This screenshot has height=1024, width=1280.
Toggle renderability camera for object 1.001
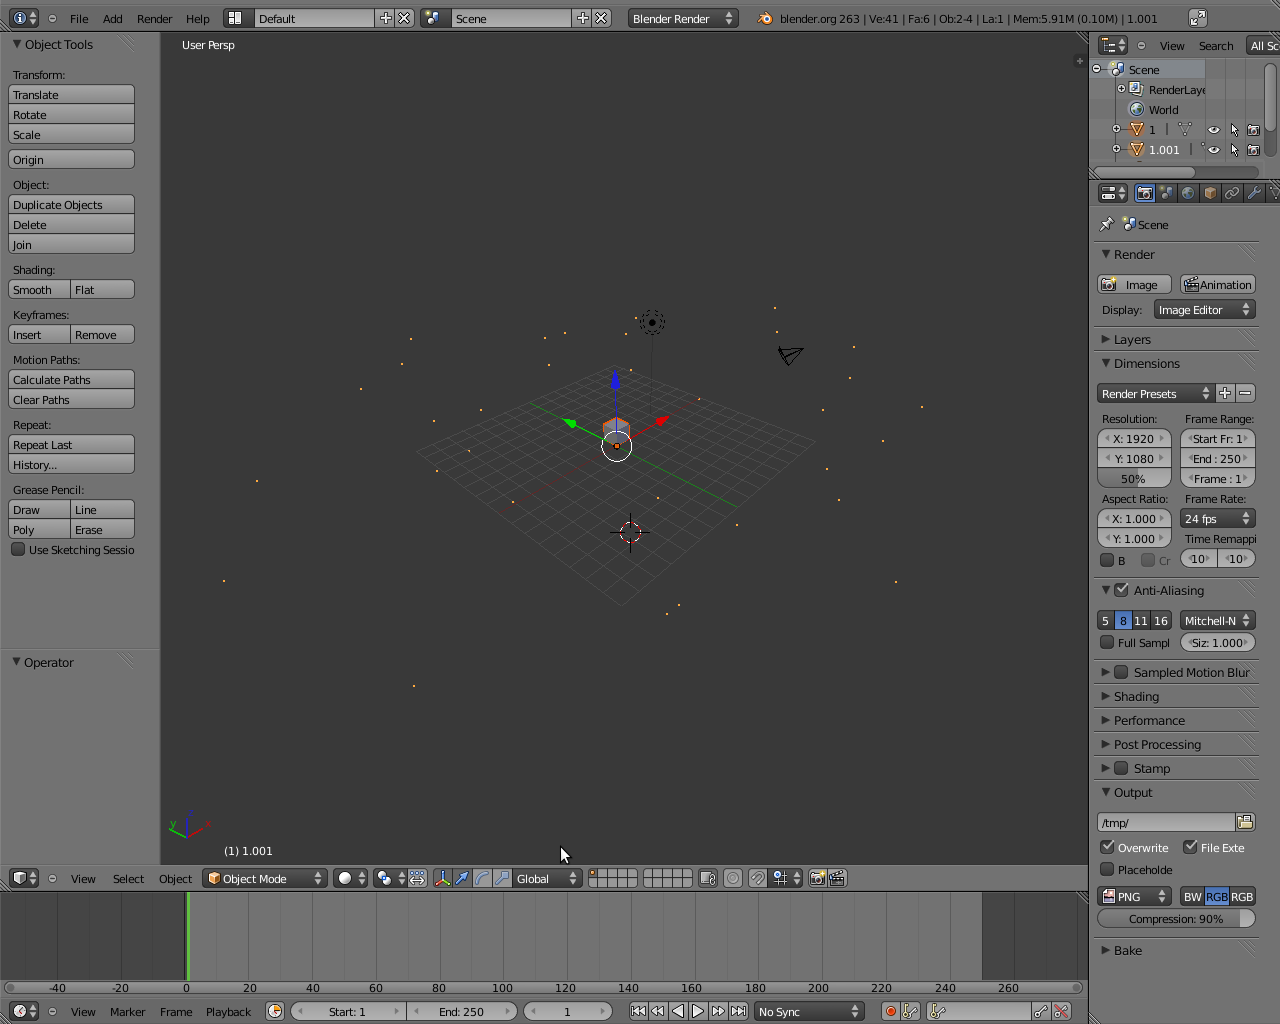(1254, 150)
